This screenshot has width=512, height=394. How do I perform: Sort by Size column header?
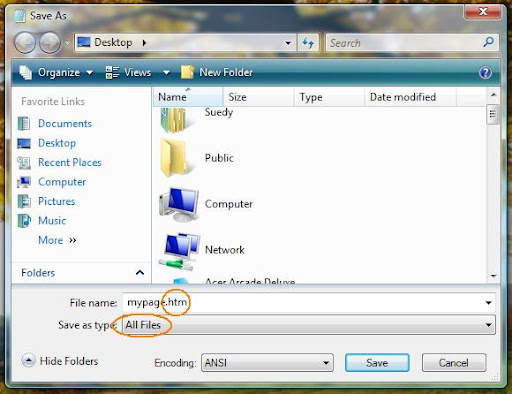pos(259,97)
